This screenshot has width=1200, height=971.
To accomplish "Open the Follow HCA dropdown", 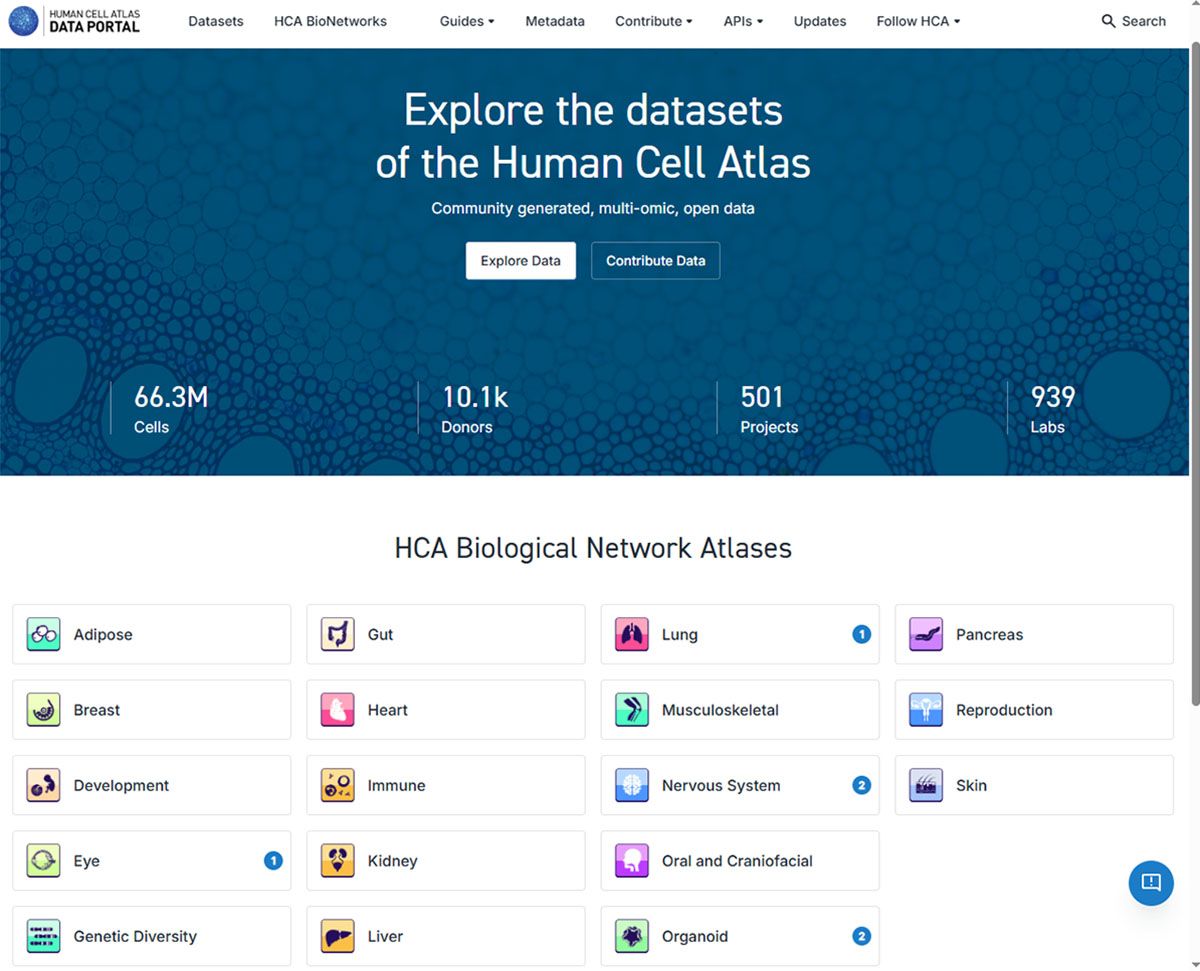I will [x=917, y=21].
